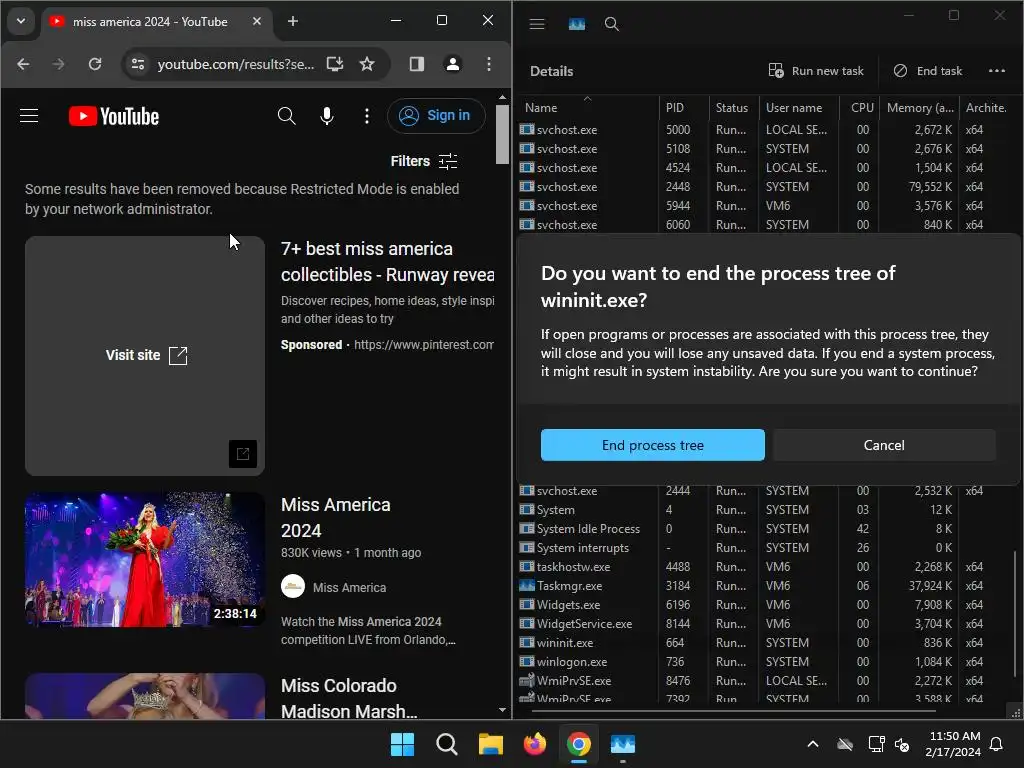Open YouTube search icon
The height and width of the screenshot is (768, 1024).
point(286,116)
